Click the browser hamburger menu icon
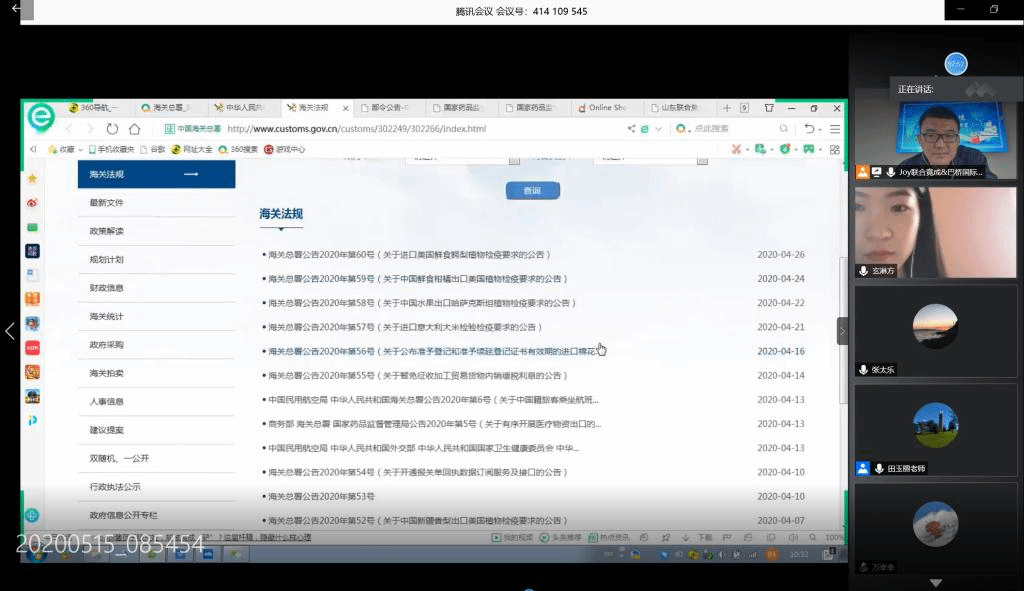This screenshot has width=1024, height=591. pos(835,129)
